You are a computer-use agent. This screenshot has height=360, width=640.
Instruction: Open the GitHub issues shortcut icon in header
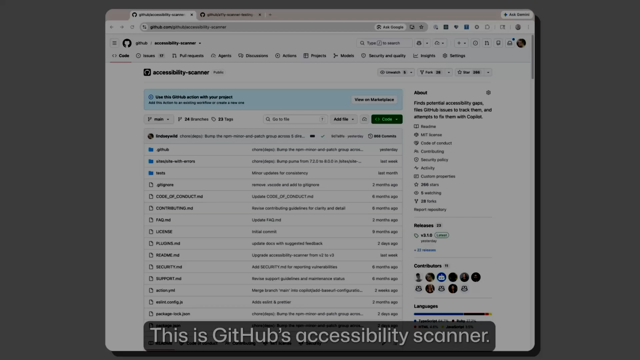pos(476,43)
